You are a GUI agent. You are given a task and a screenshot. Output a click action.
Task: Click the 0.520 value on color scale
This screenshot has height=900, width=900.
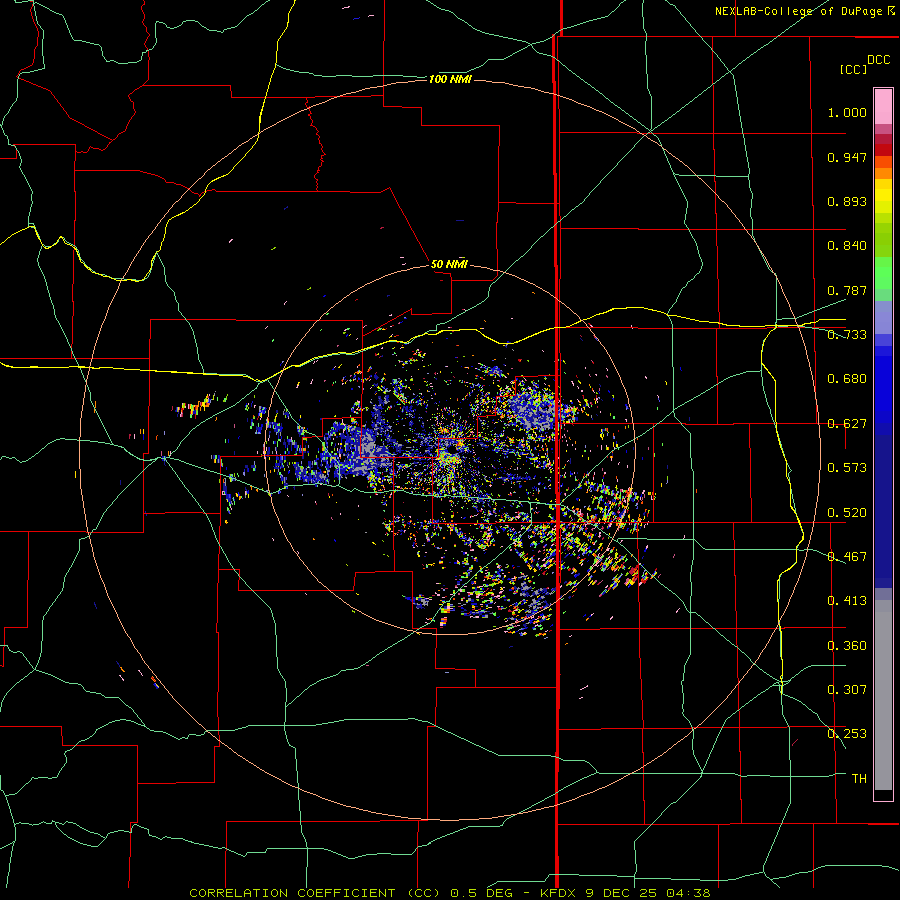pos(847,513)
